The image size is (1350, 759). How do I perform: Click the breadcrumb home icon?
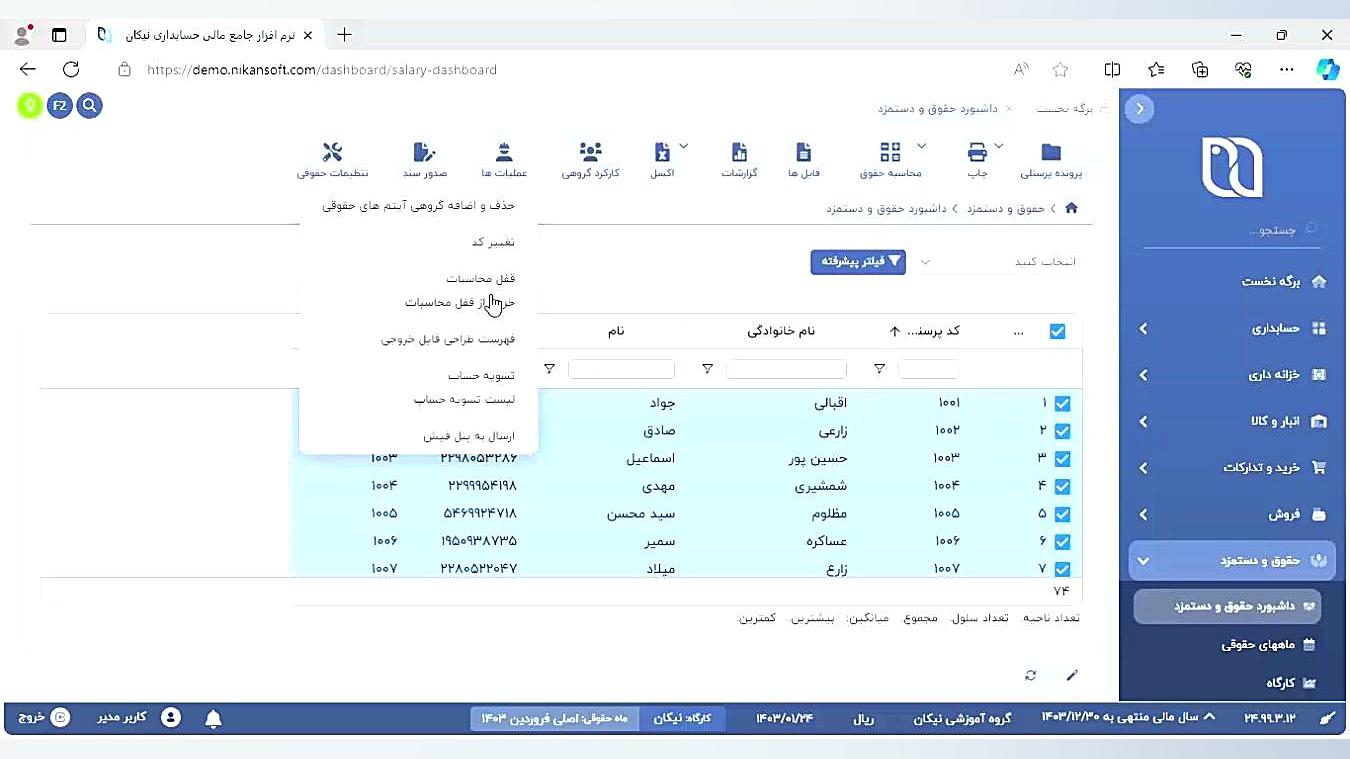pyautogui.click(x=1072, y=208)
